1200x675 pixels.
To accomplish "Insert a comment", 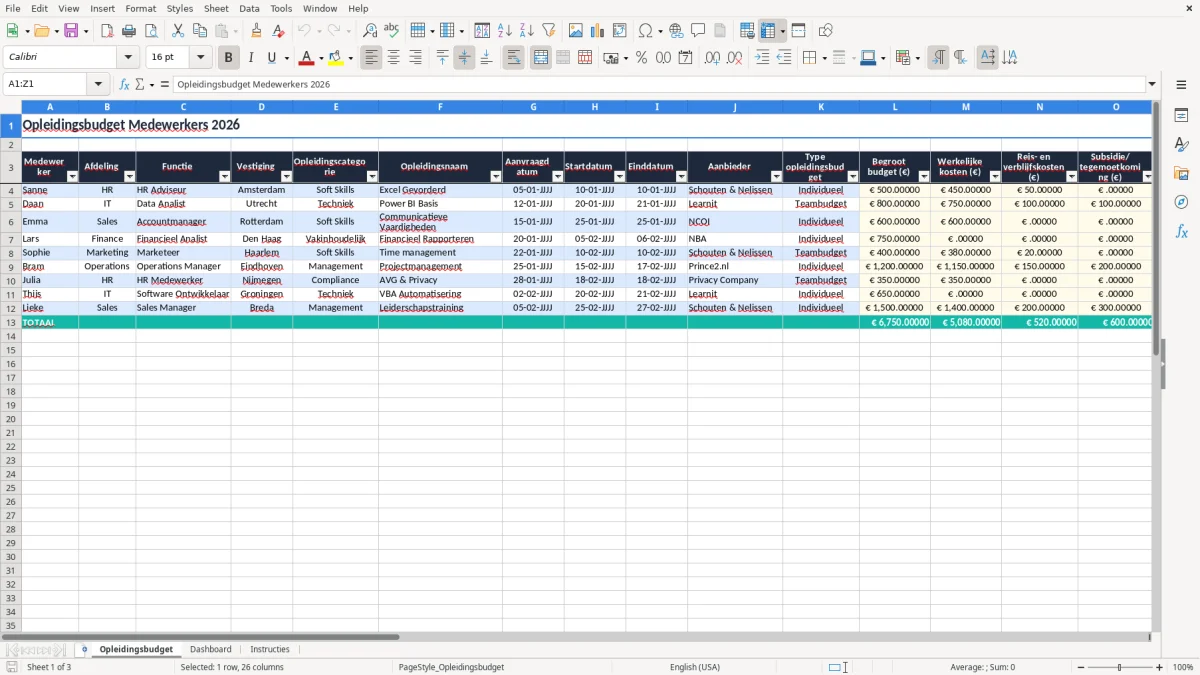I will [x=698, y=31].
